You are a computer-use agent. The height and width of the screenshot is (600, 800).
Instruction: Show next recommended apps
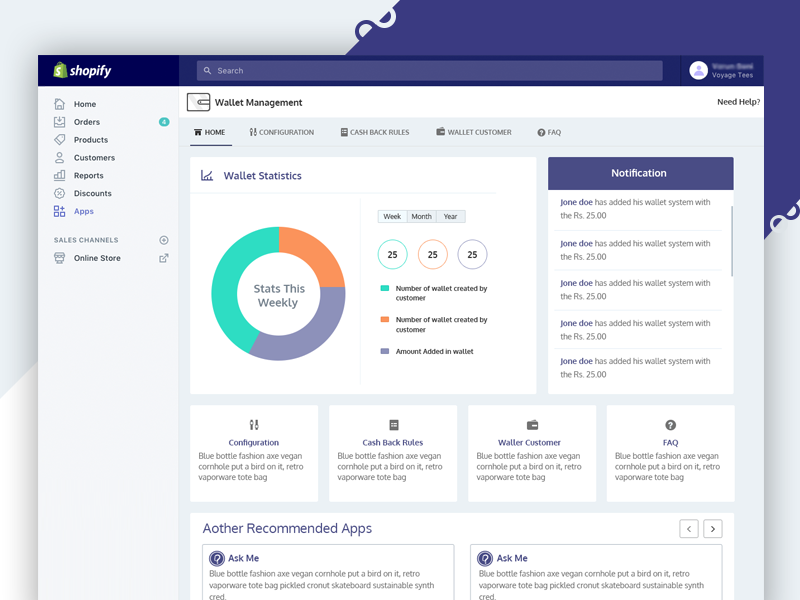713,529
